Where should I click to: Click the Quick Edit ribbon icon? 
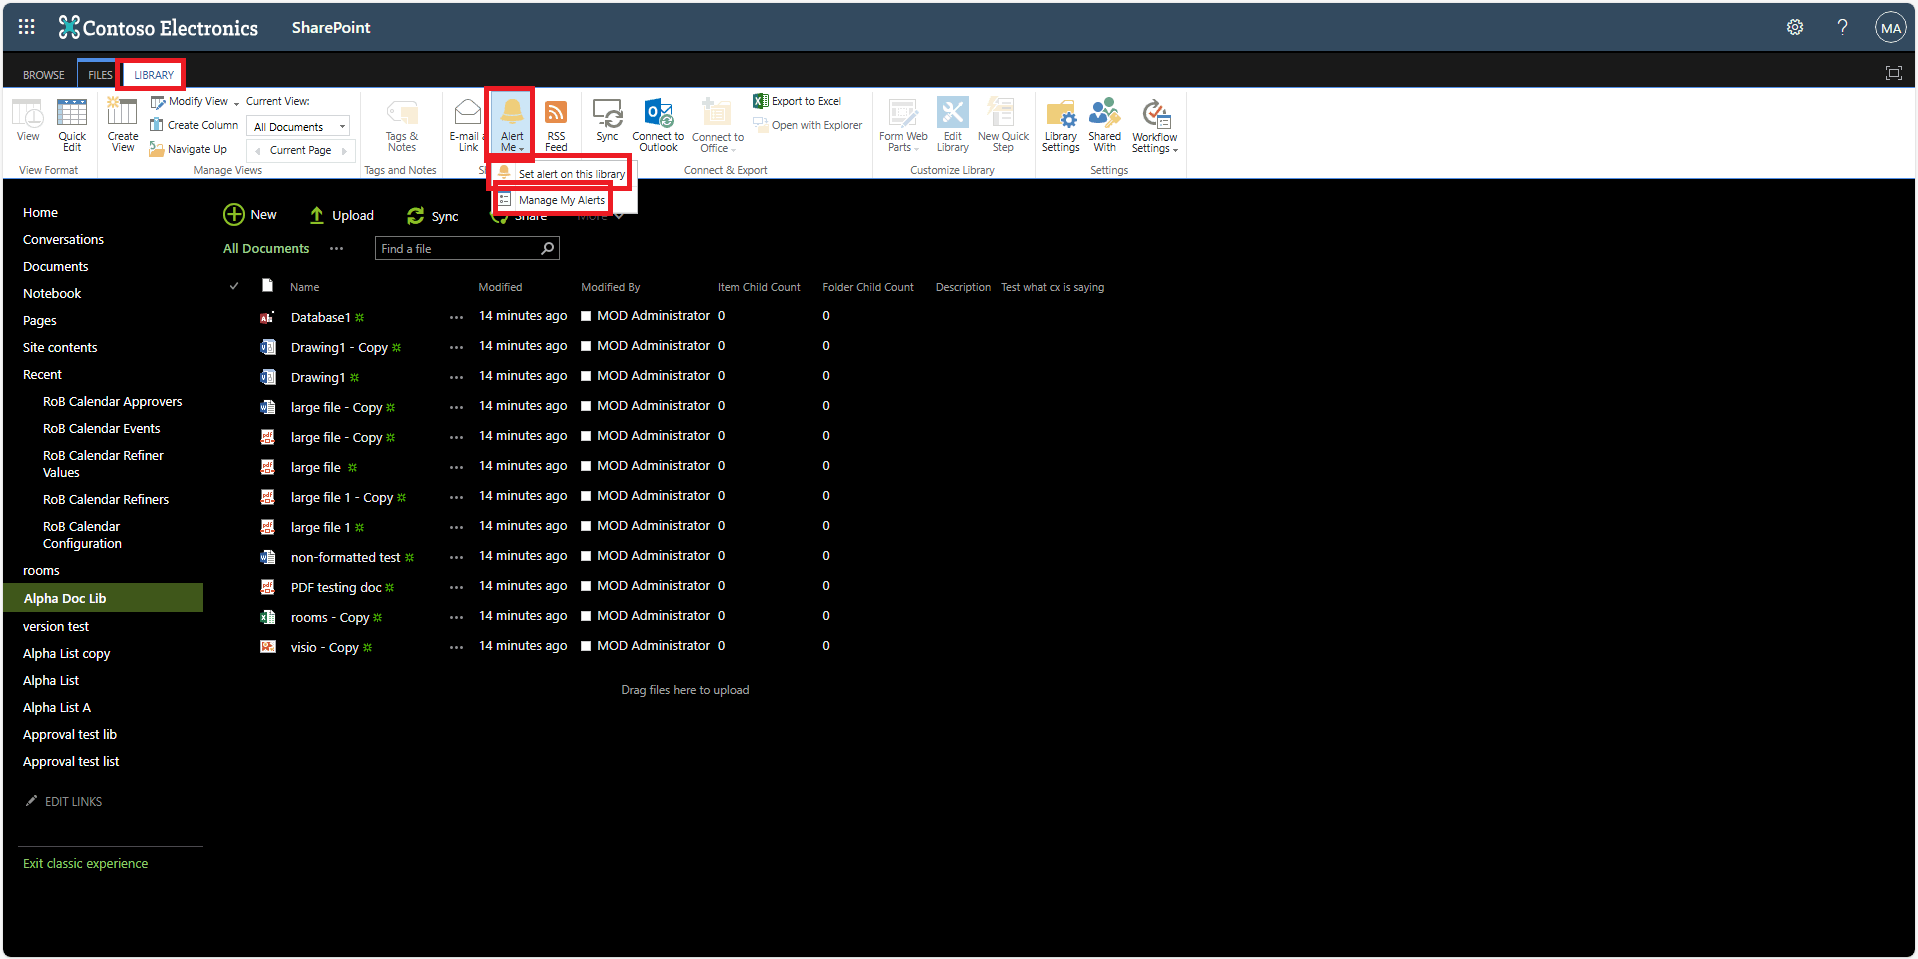point(72,125)
